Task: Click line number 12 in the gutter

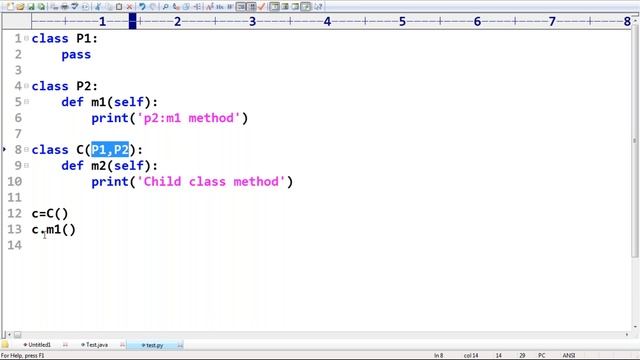Action: click(x=14, y=213)
